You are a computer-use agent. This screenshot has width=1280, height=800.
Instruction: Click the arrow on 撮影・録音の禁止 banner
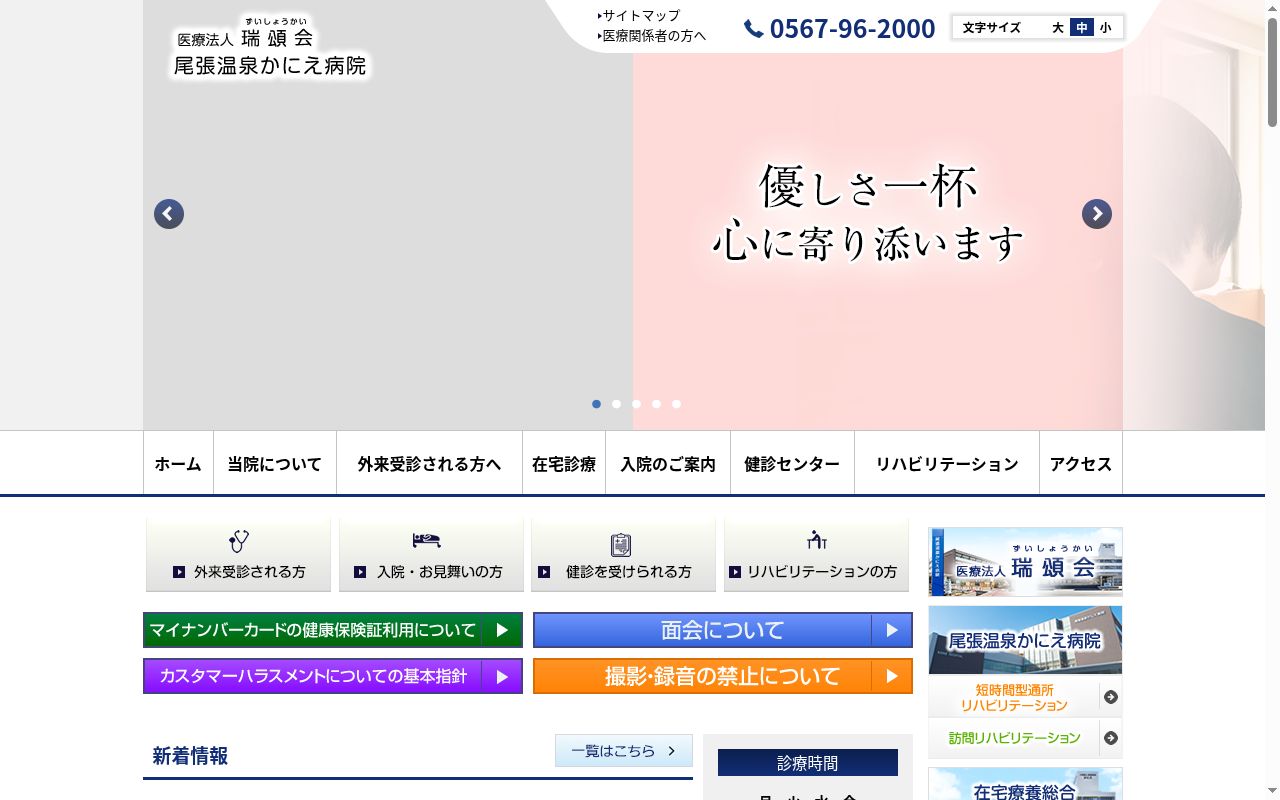[892, 676]
